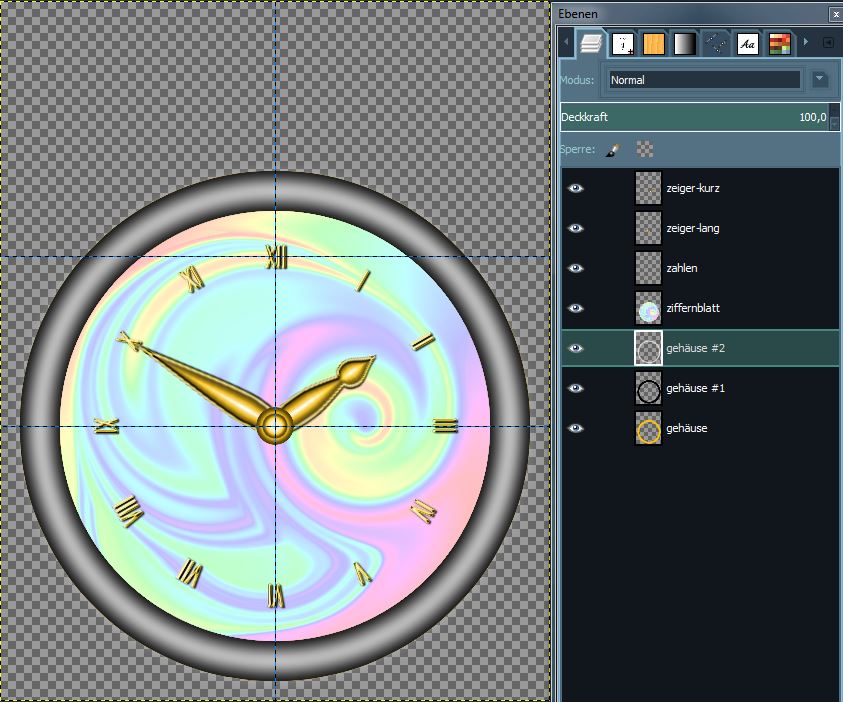Screen dimensions: 843x702
Task: Open the Patterns tab with wood texture
Action: click(x=654, y=44)
